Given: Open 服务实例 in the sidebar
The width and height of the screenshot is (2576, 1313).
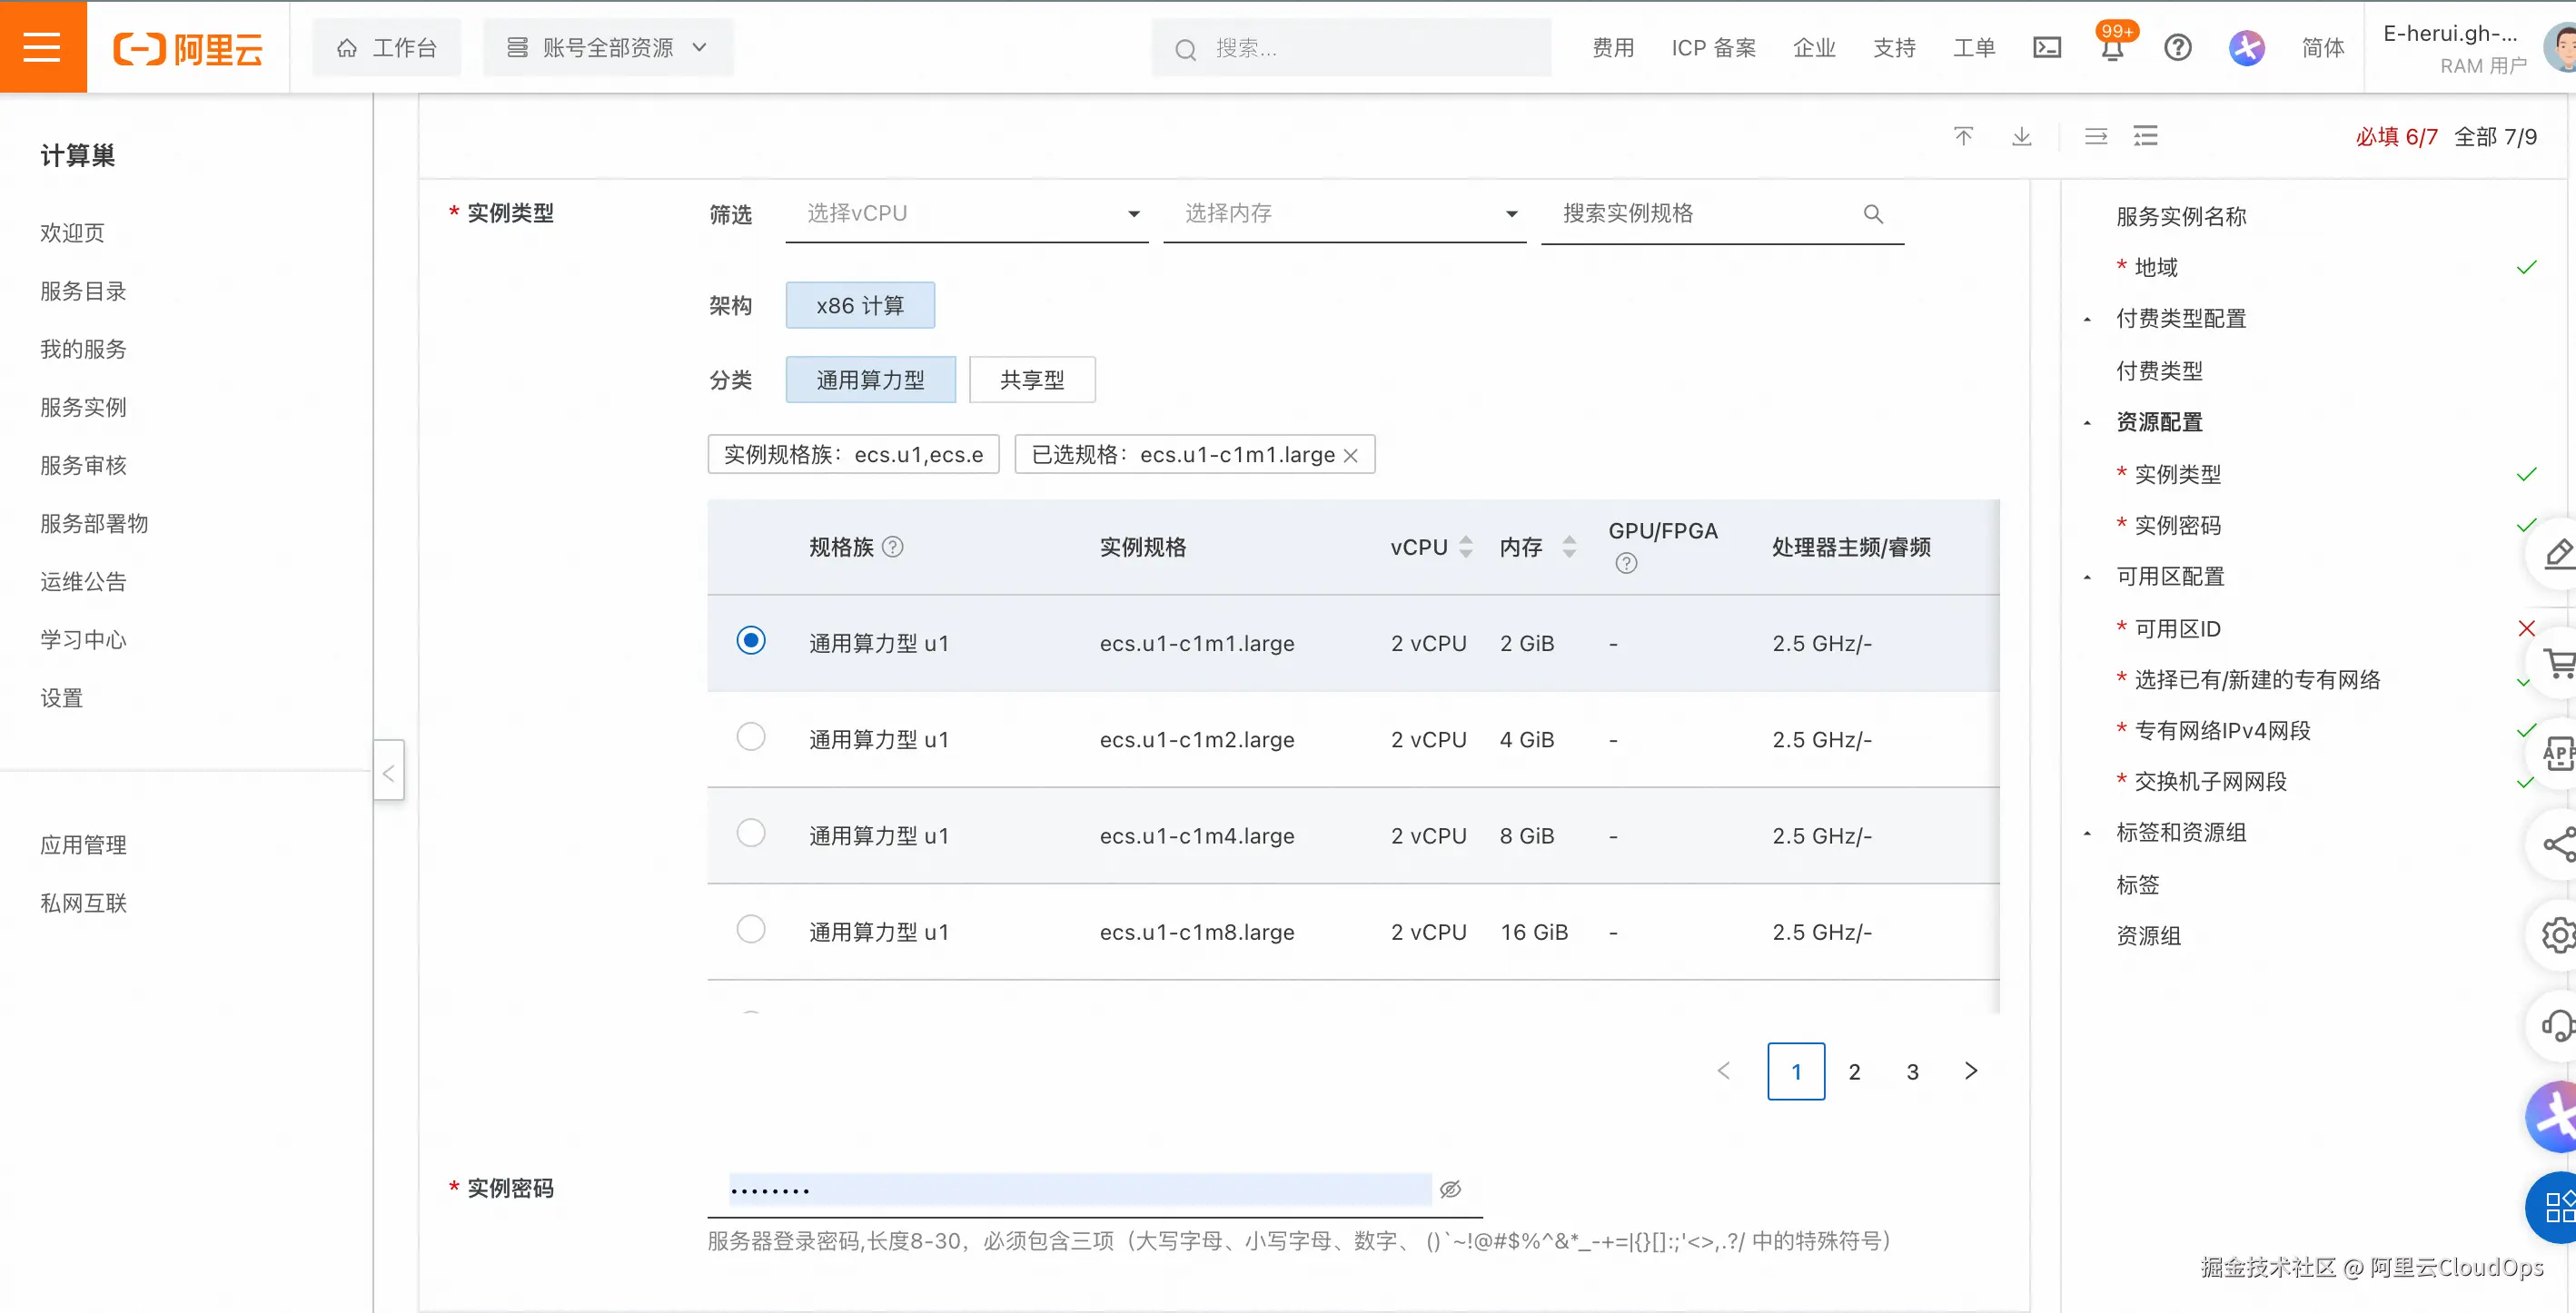Looking at the screenshot, I should [83, 407].
